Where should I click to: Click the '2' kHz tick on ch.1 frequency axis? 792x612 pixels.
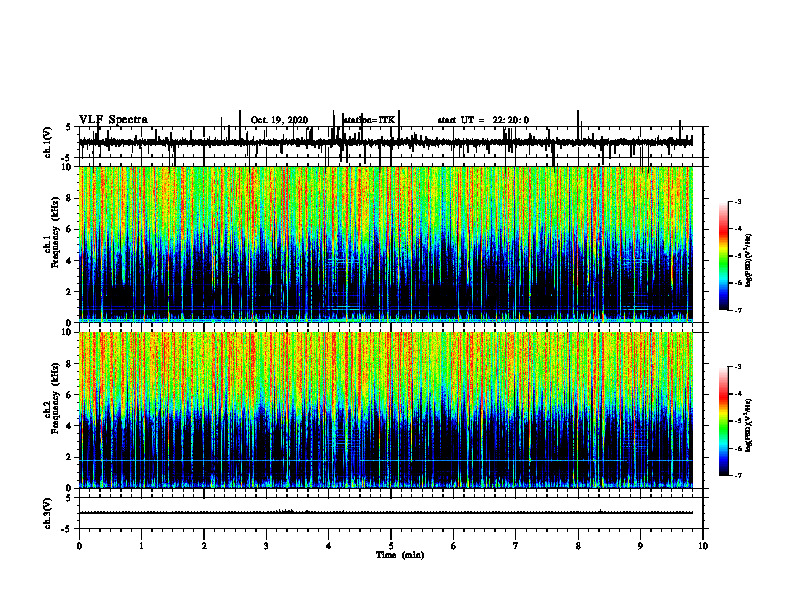click(70, 292)
